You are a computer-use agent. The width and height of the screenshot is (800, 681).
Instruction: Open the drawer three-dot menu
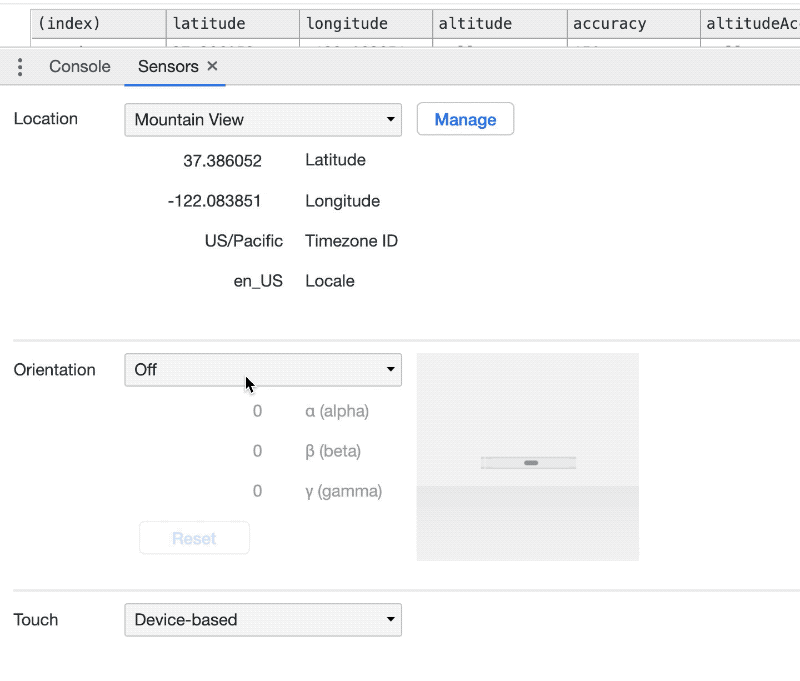pos(20,67)
